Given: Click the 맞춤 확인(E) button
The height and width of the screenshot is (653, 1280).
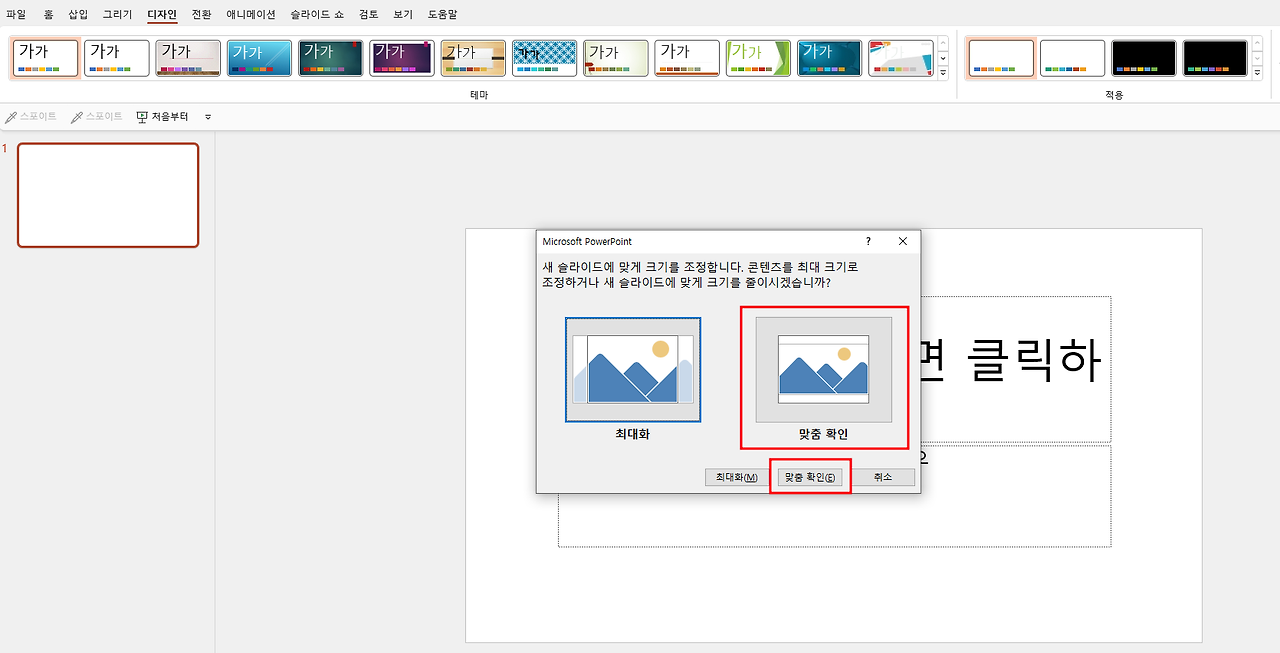Looking at the screenshot, I should (x=810, y=478).
